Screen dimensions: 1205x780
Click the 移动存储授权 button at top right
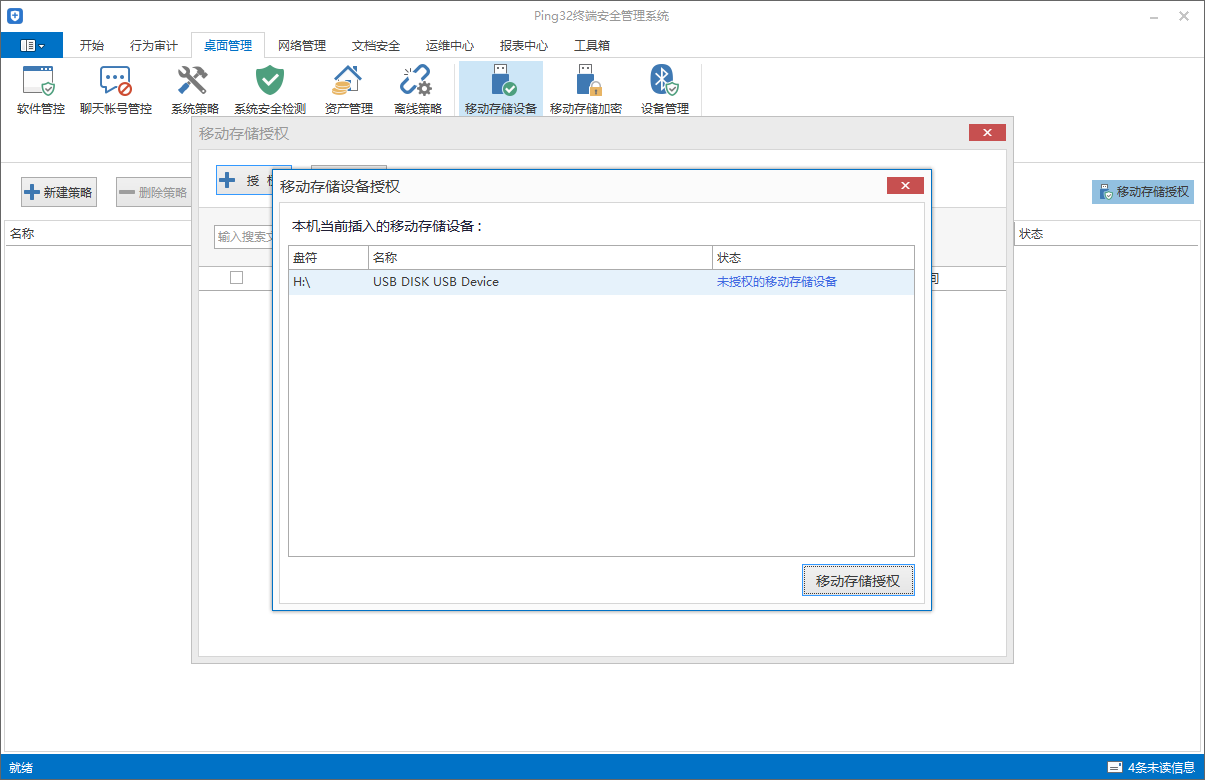click(1143, 192)
